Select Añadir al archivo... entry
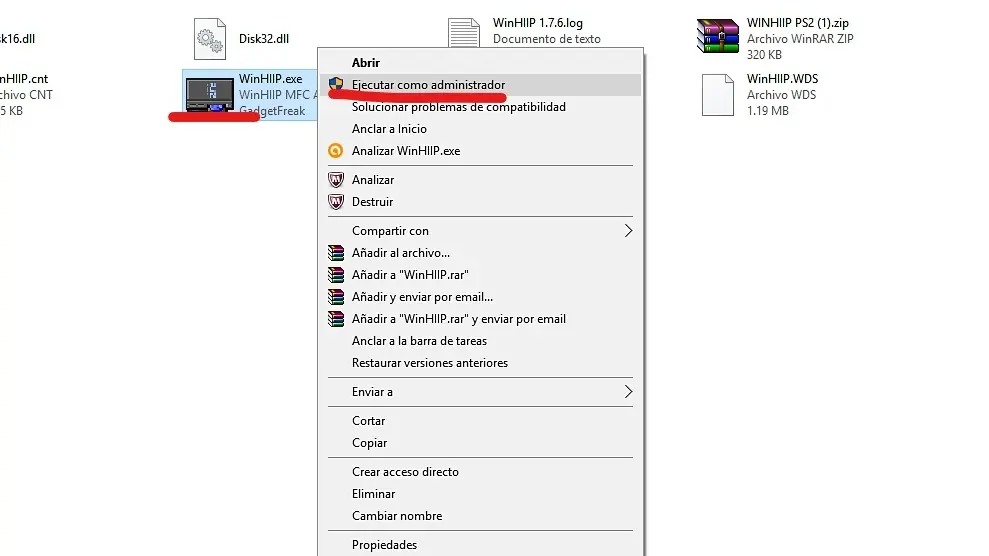The width and height of the screenshot is (989, 556). (x=481, y=253)
